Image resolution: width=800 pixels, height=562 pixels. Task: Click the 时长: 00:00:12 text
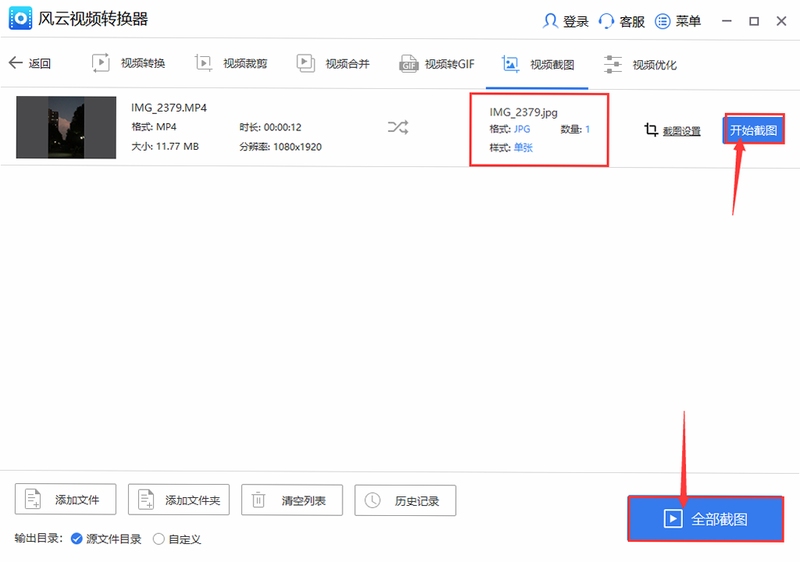[270, 127]
